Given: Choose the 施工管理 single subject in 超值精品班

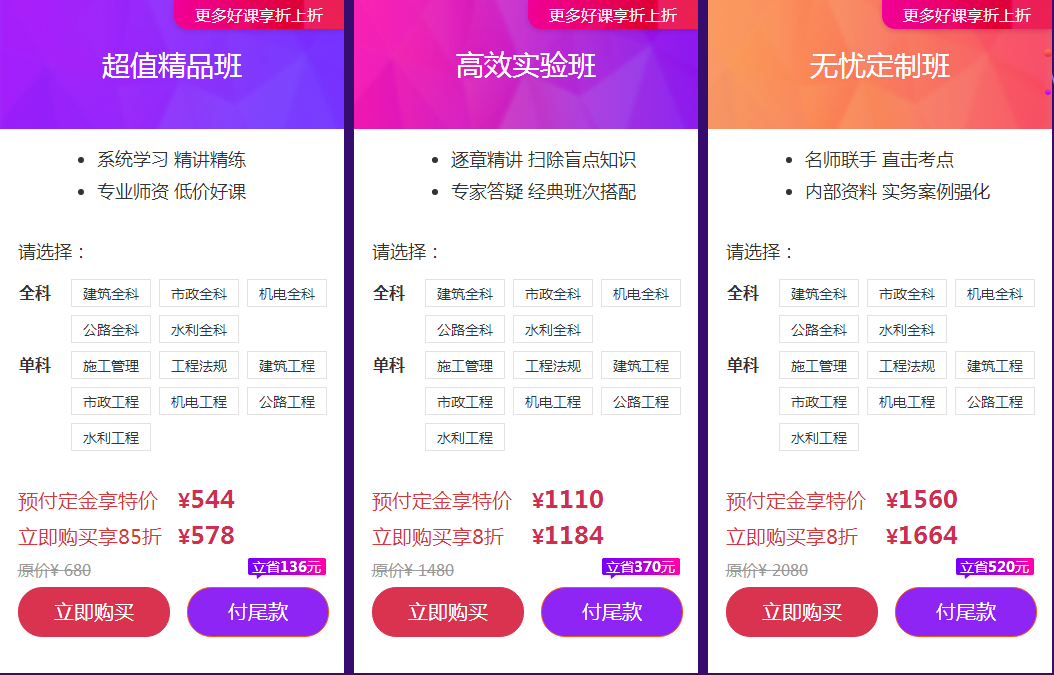Looking at the screenshot, I should coord(110,365).
